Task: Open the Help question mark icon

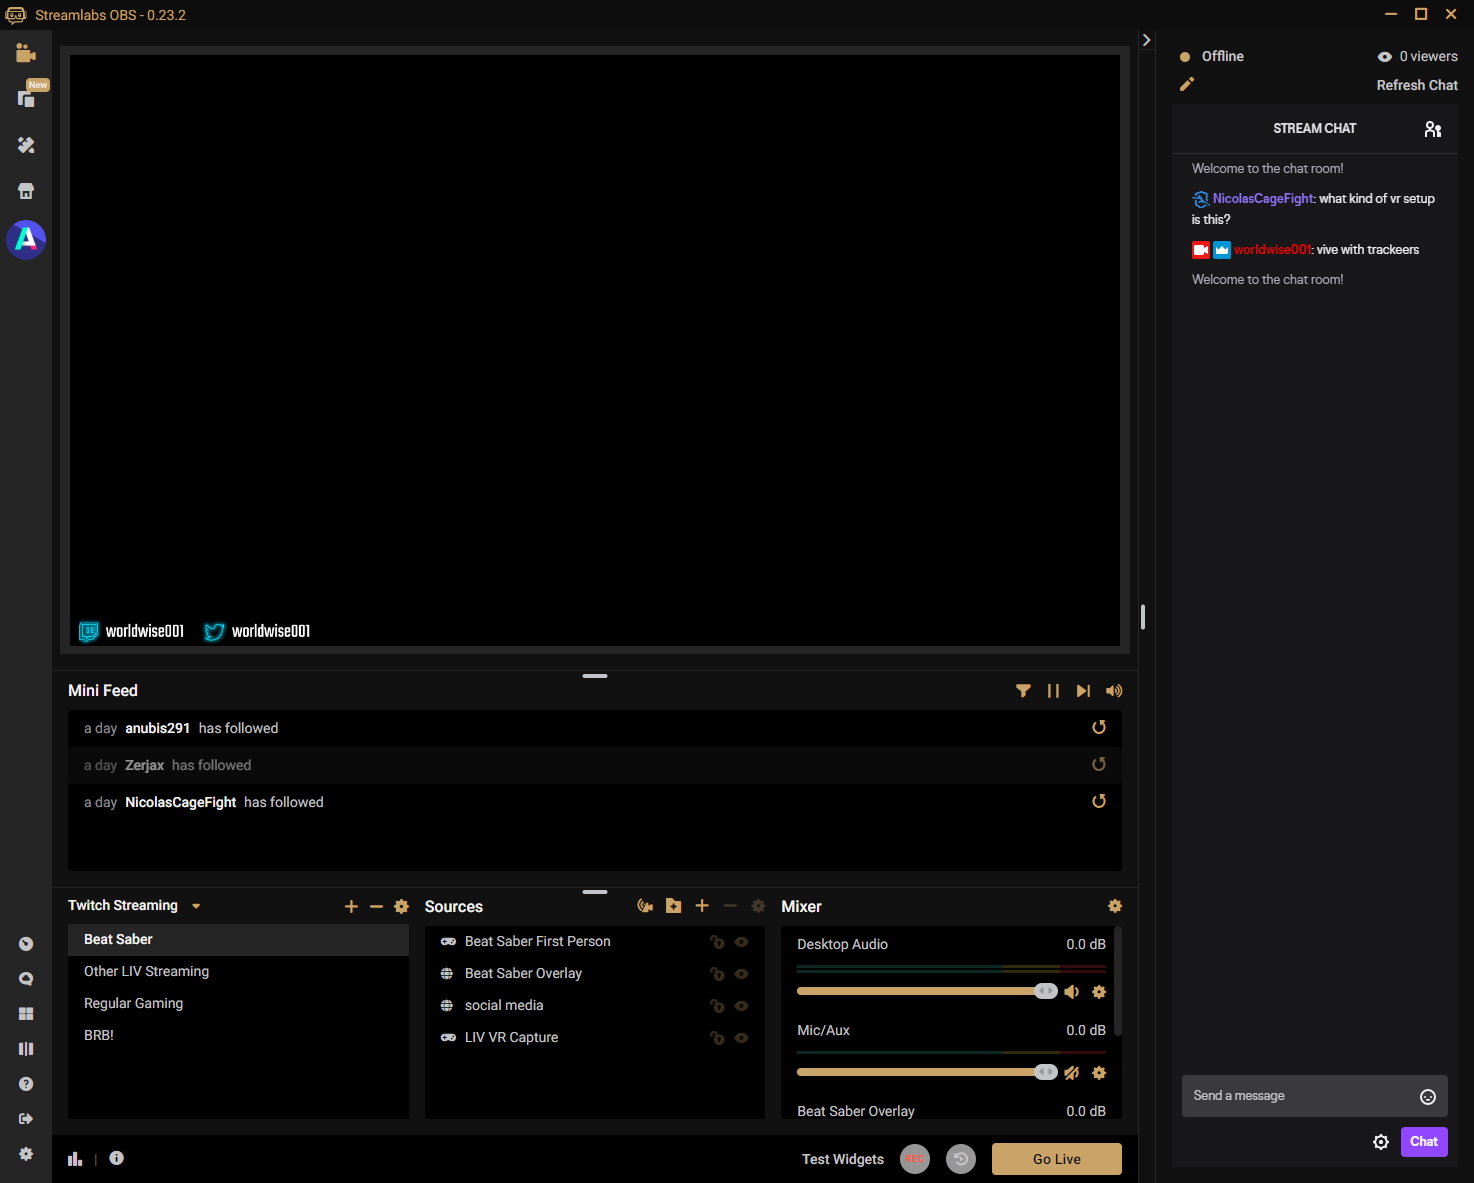Action: (26, 1084)
